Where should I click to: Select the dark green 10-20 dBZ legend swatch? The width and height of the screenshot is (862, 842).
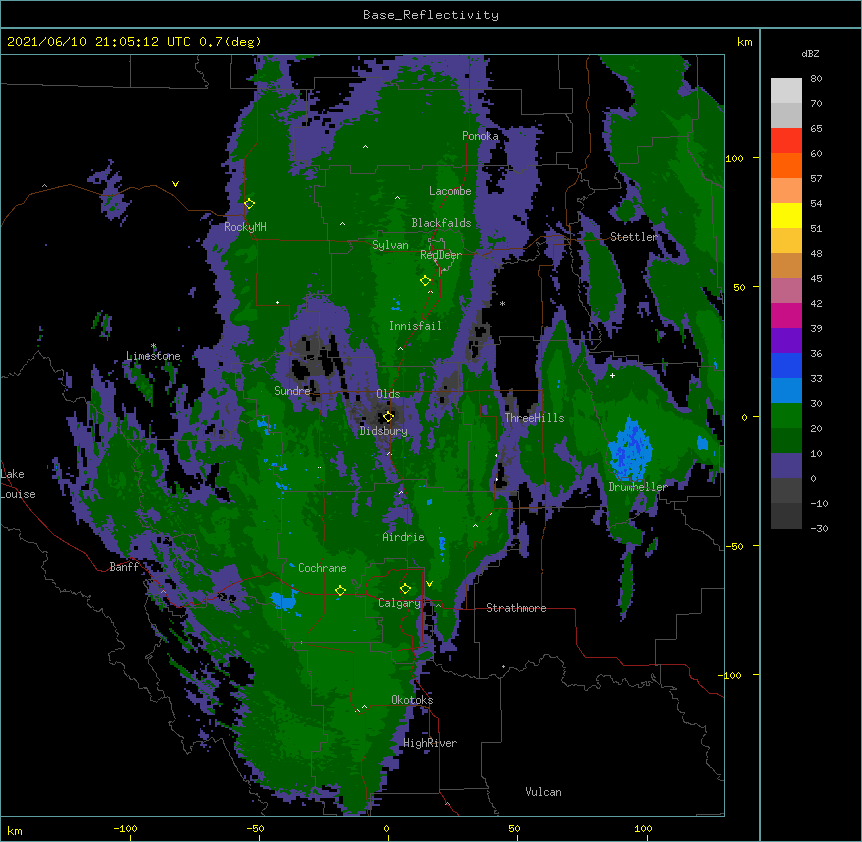point(786,441)
